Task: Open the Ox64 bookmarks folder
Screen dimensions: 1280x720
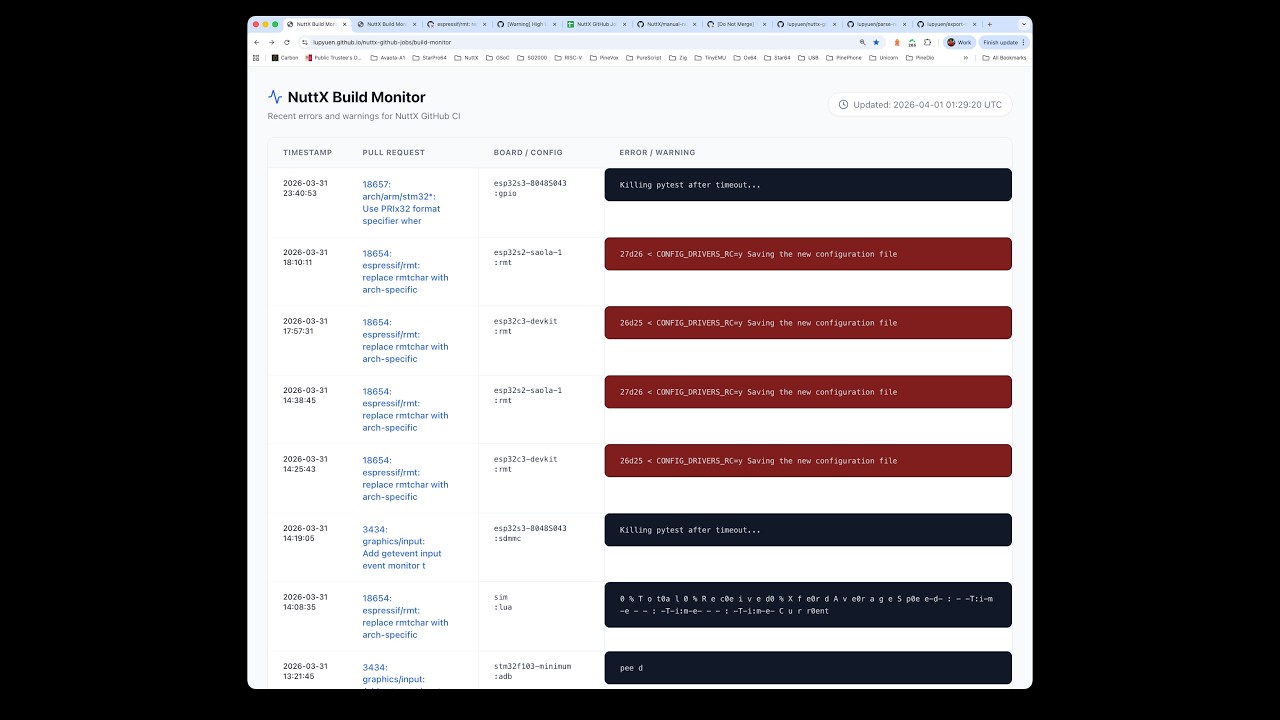Action: [745, 58]
